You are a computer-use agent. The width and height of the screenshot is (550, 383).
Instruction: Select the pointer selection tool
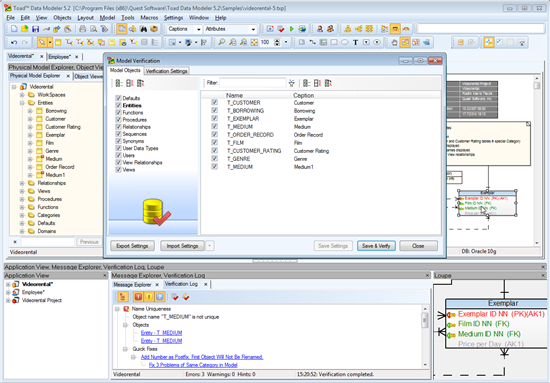tap(42, 42)
